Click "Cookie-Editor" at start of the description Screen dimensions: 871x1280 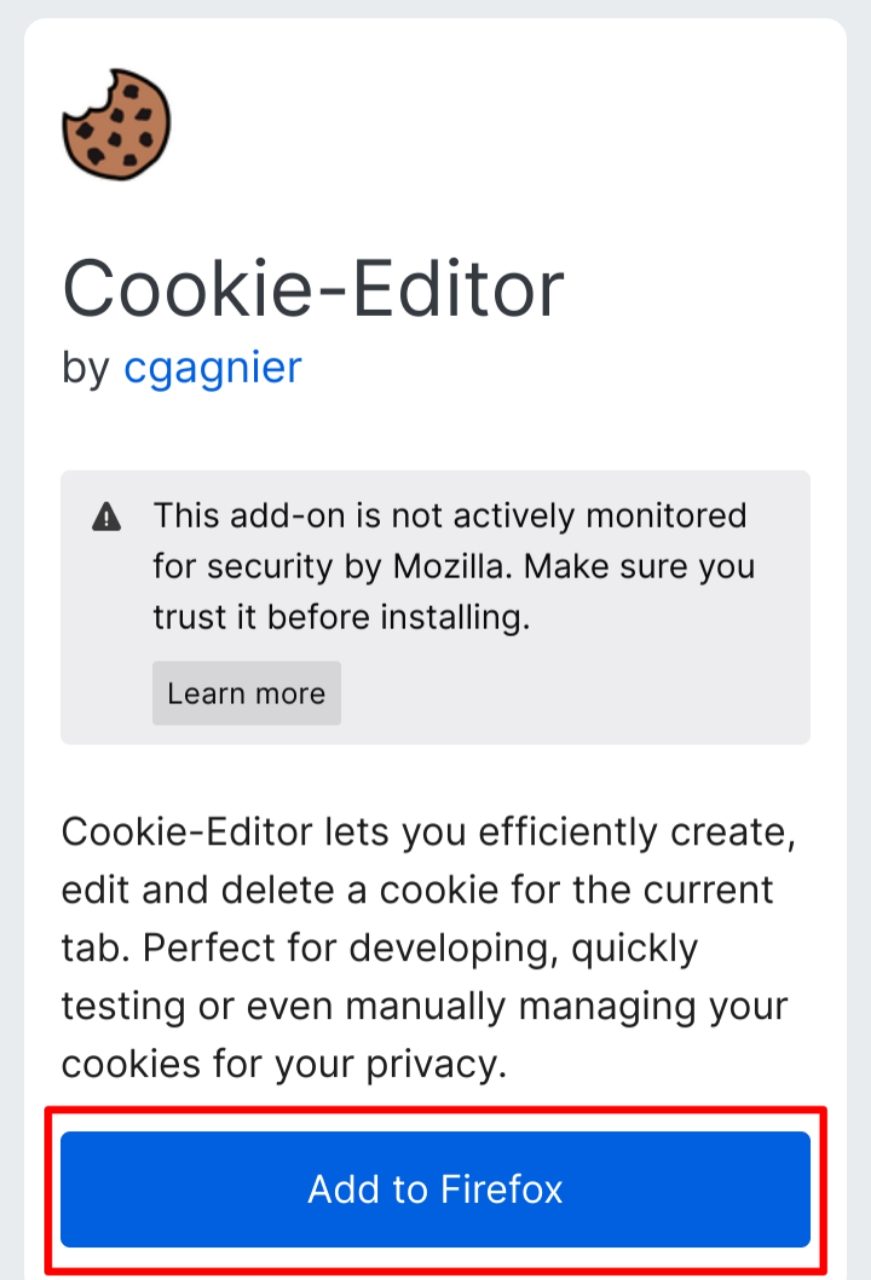(174, 832)
